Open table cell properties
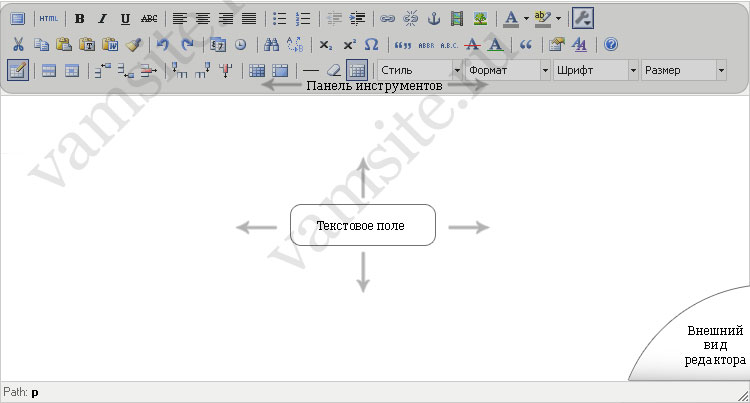750x403 pixels. (72, 71)
